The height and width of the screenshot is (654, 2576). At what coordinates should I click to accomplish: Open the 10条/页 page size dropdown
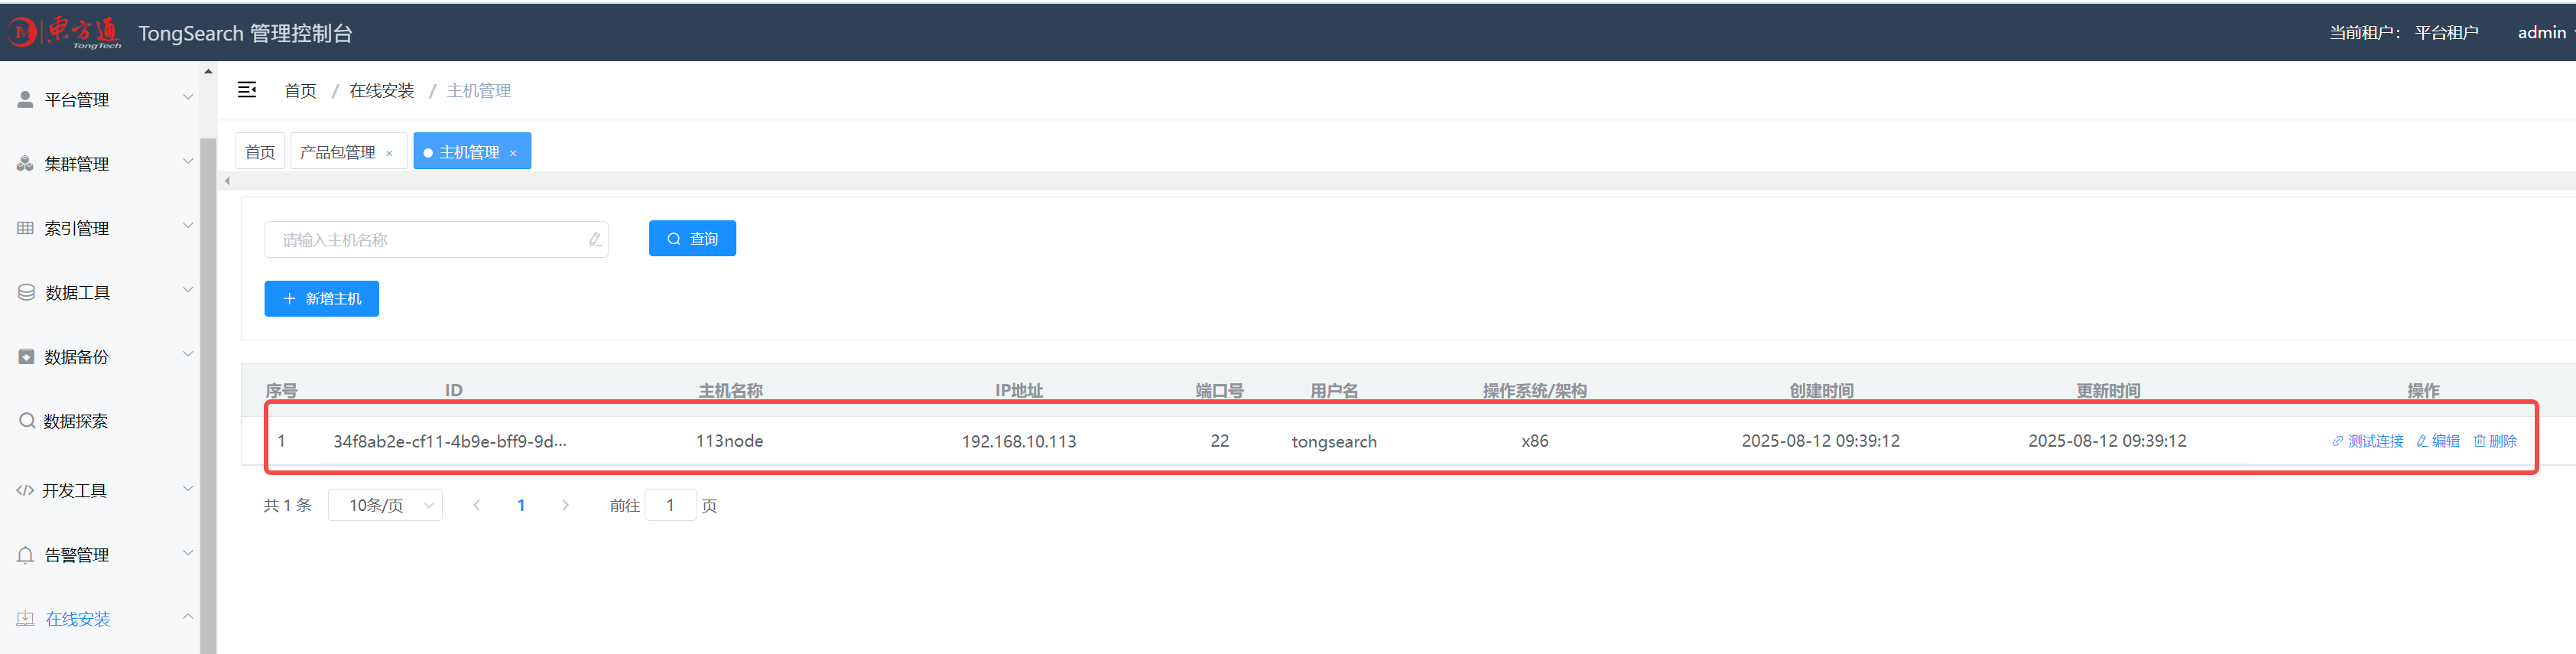point(385,505)
